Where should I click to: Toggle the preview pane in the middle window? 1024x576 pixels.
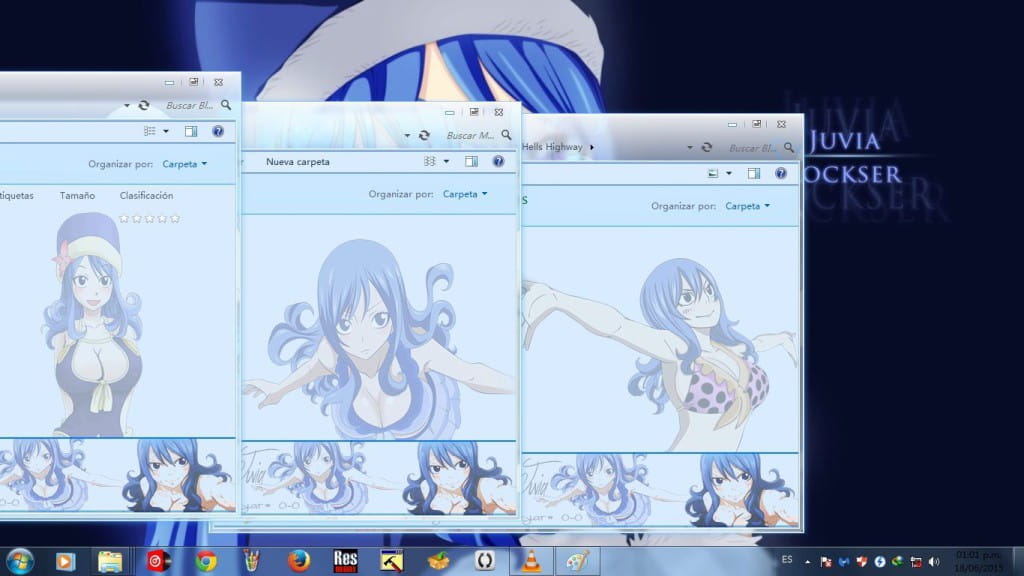click(471, 161)
